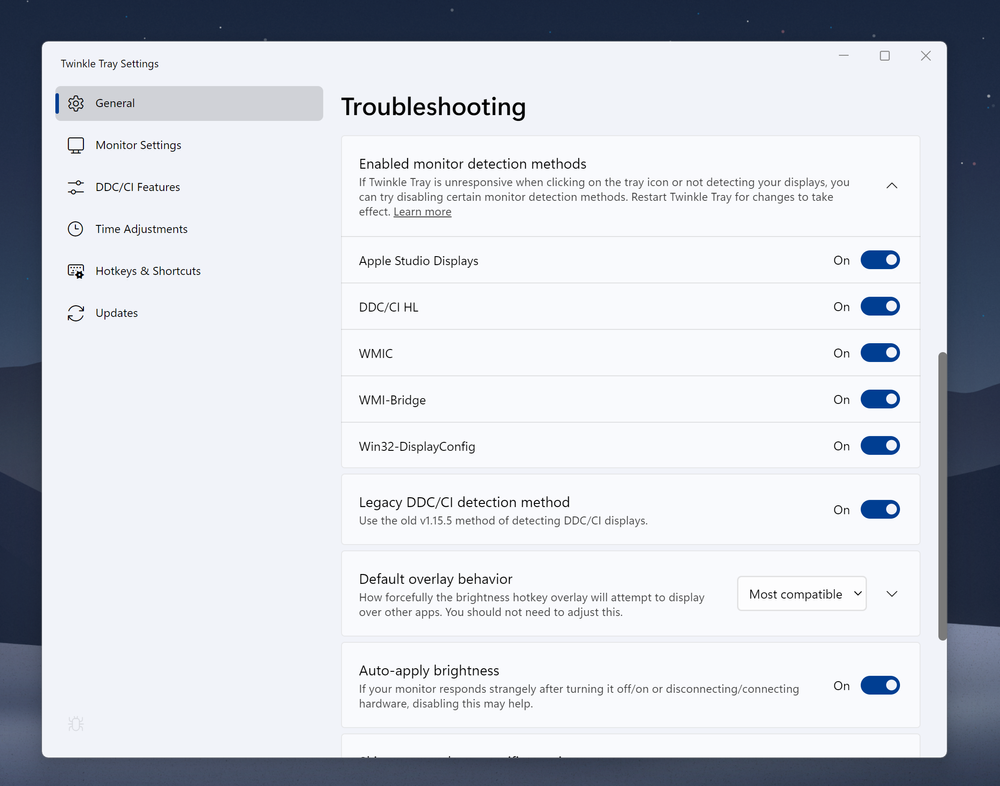This screenshot has height=786, width=1000.
Task: Click the Monitor Settings display icon
Action: [x=76, y=145]
